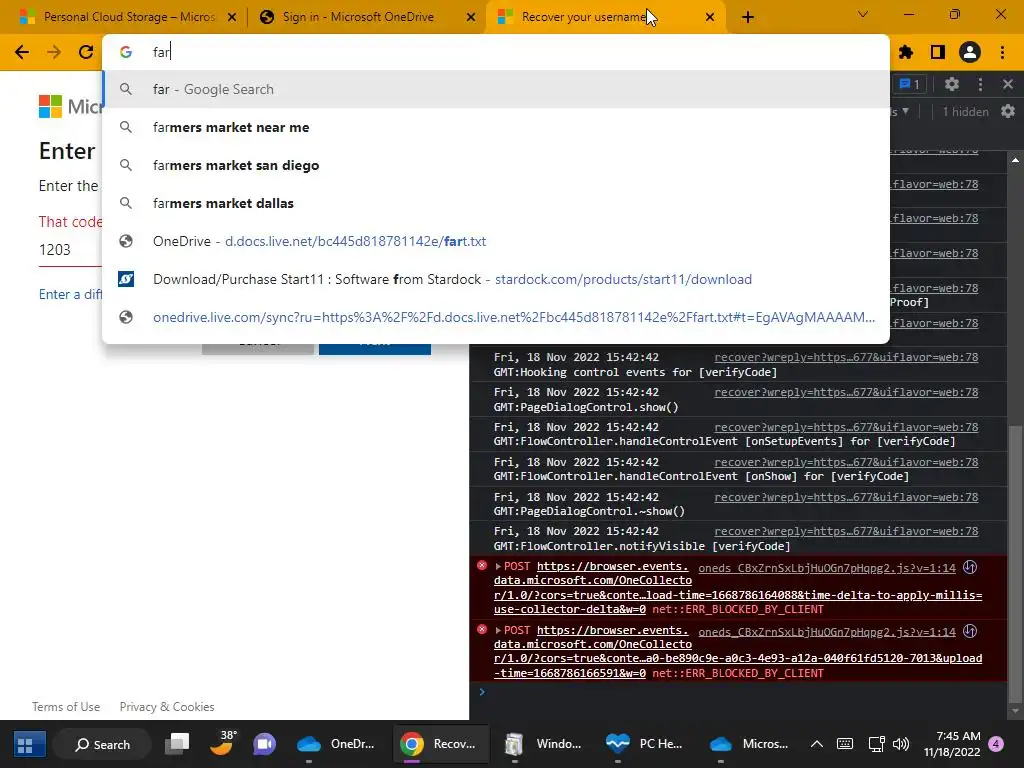The width and height of the screenshot is (1024, 768).
Task: Open the tab search chevron dropdown
Action: (x=863, y=14)
